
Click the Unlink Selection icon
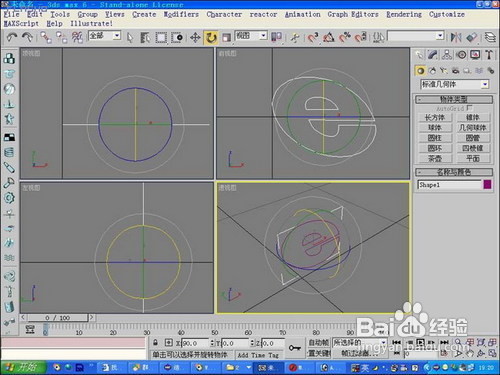(61, 37)
